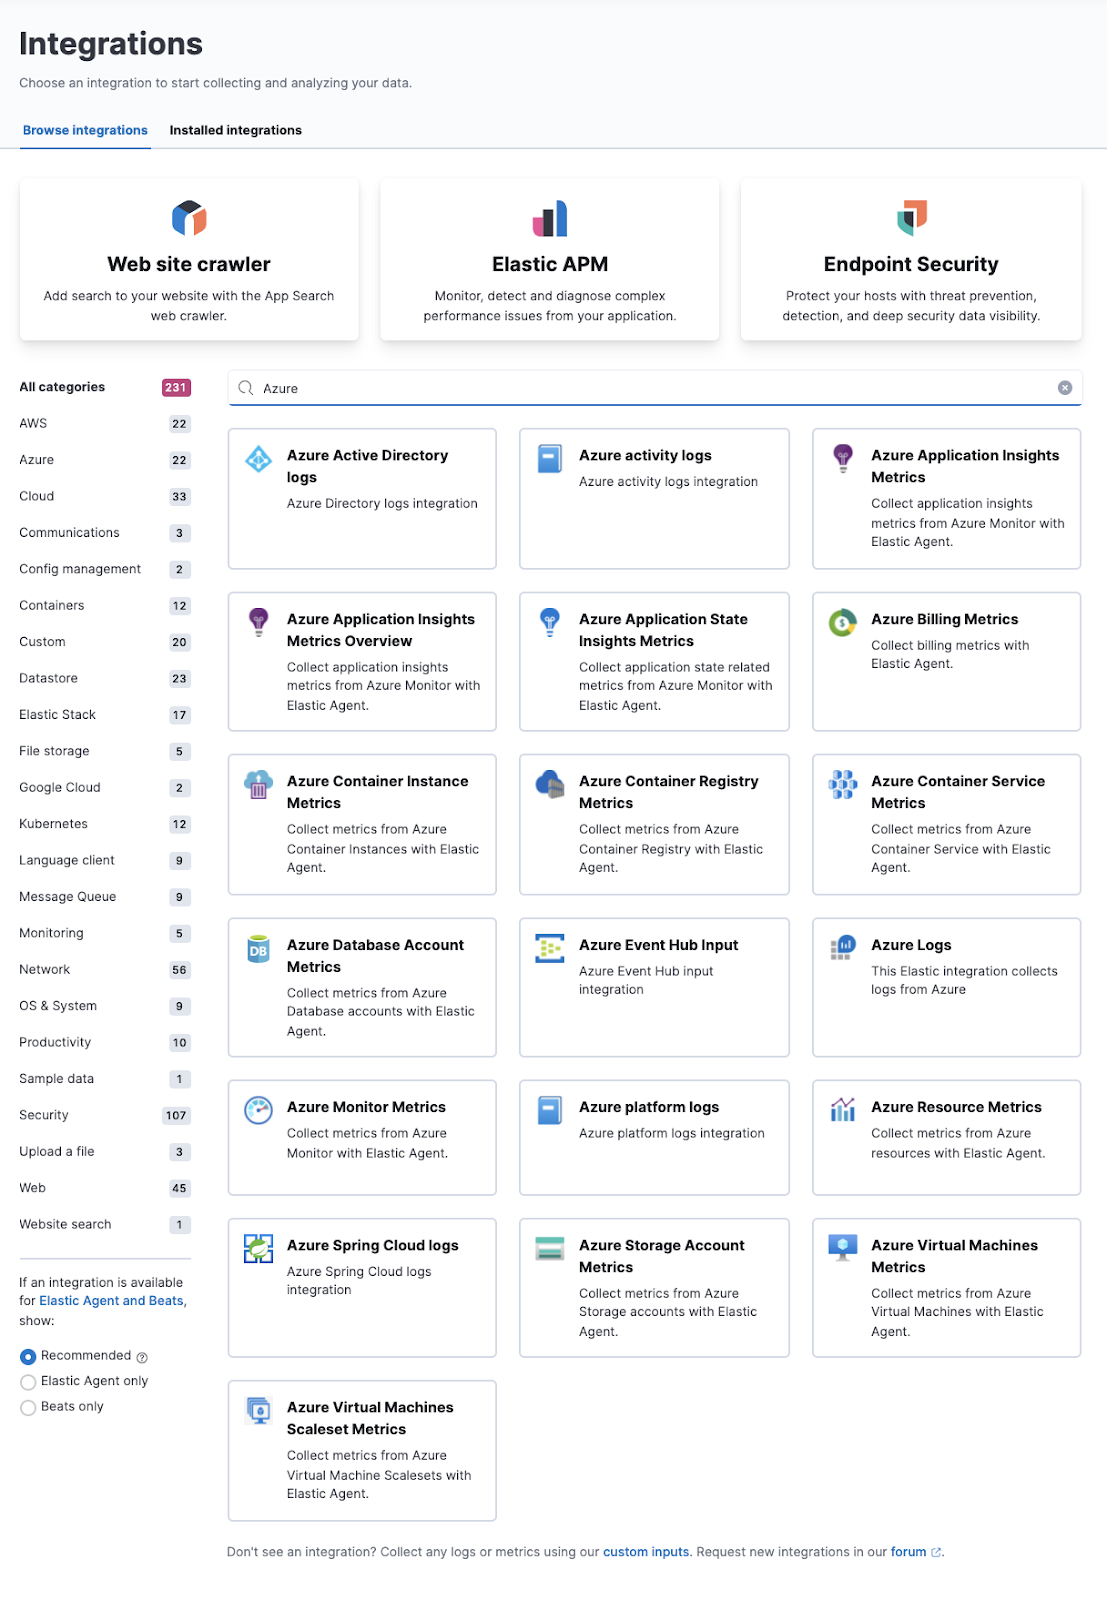
Task: Click the Azure Billing Metrics icon
Action: (x=843, y=622)
